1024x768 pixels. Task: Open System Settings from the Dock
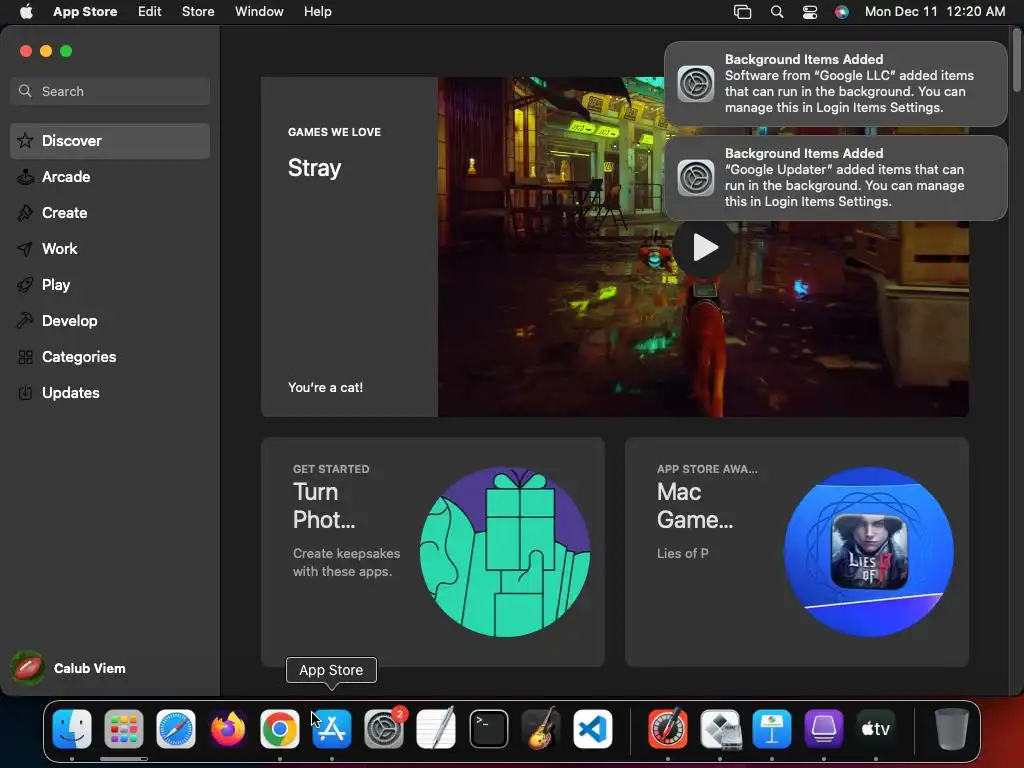384,728
